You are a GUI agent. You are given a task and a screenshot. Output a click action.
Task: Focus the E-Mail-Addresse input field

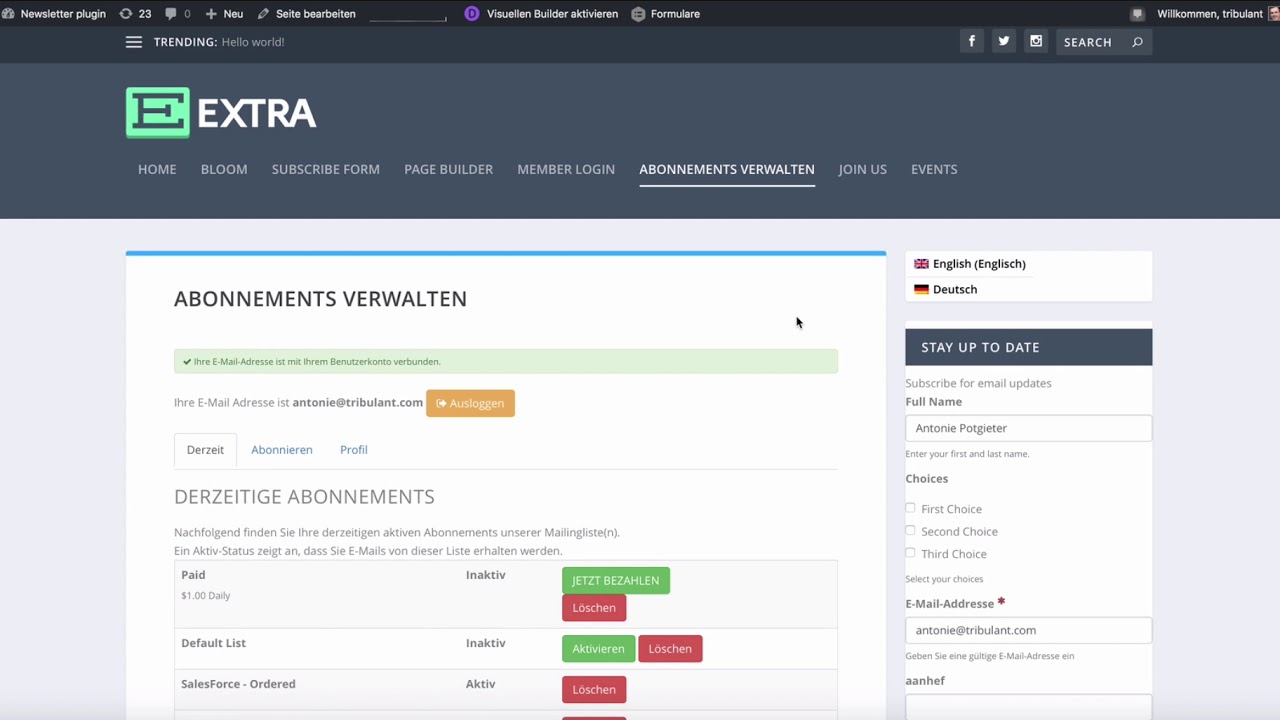[x=1029, y=630]
